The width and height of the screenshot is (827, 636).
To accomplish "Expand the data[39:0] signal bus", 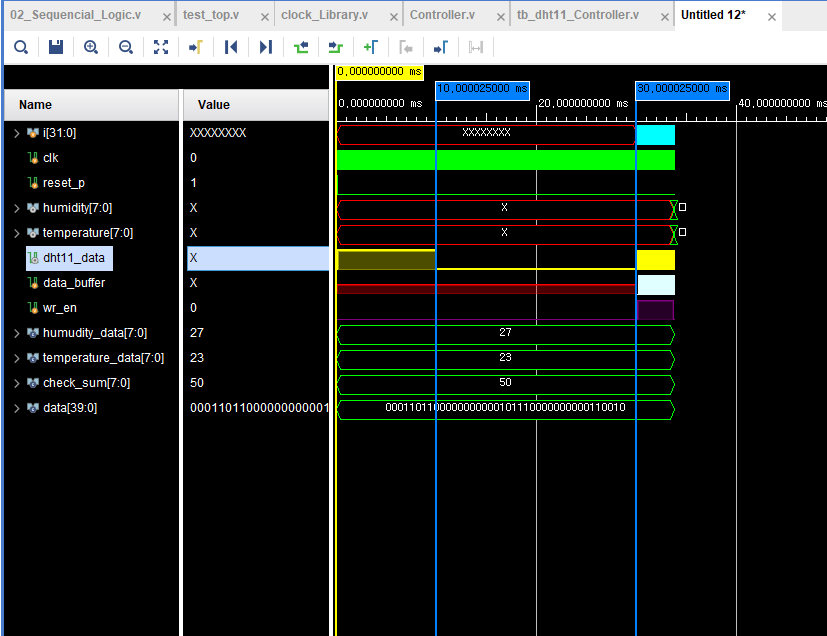I will coord(14,407).
